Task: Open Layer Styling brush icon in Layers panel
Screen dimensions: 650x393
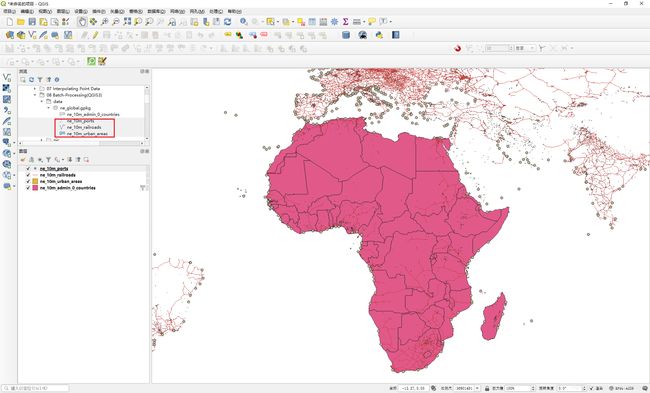Action: click(x=23, y=160)
